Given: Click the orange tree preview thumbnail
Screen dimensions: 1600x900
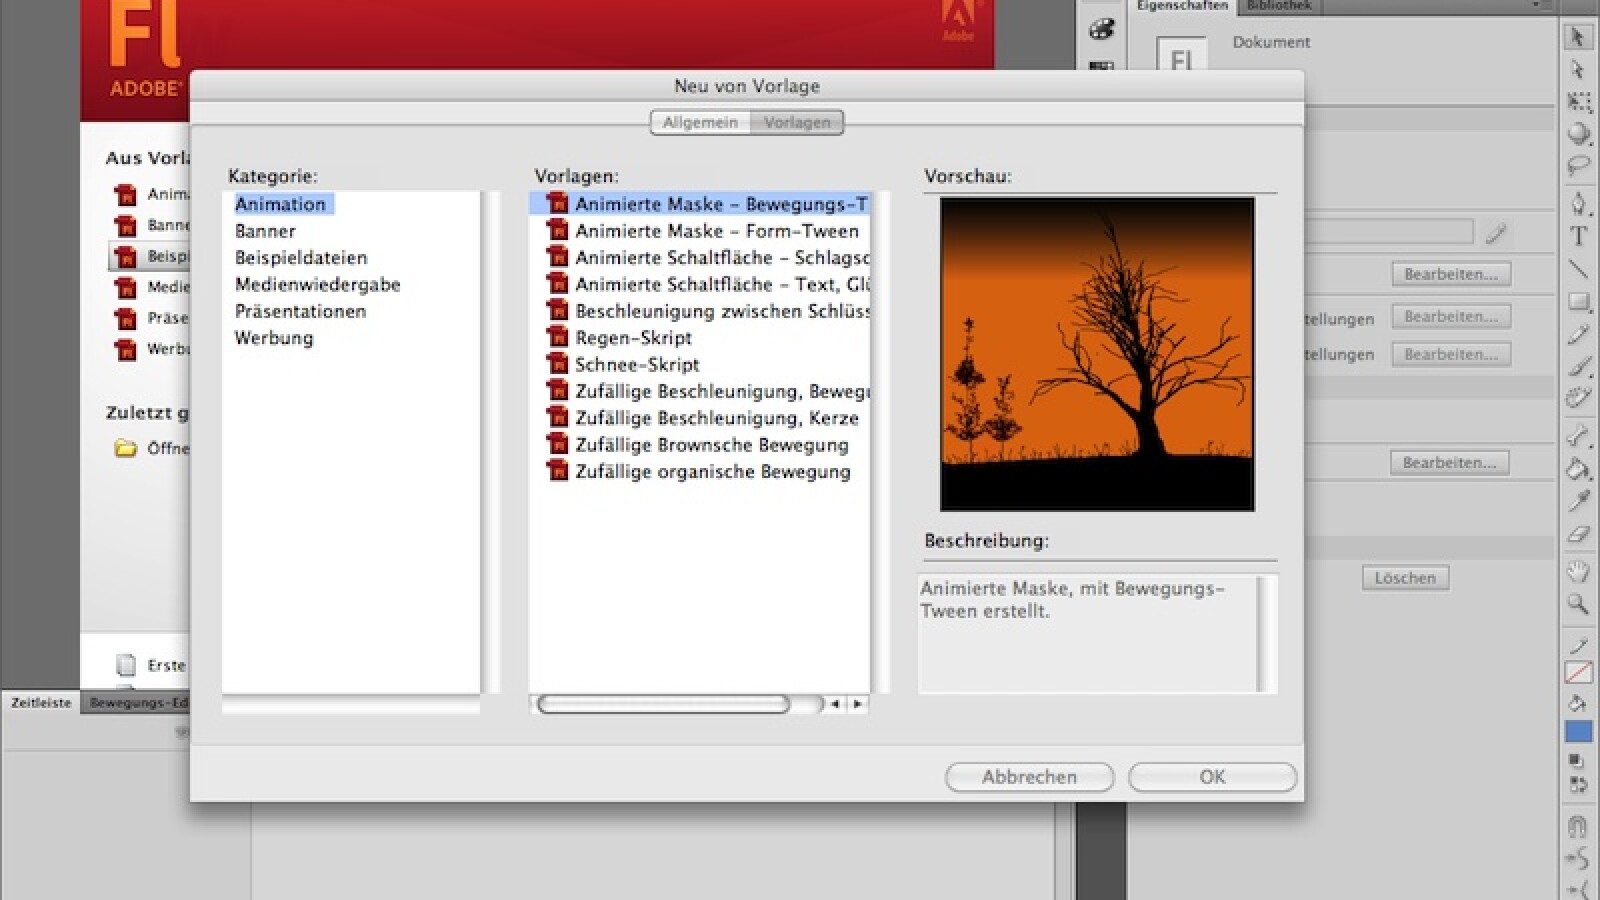Looking at the screenshot, I should (1097, 354).
